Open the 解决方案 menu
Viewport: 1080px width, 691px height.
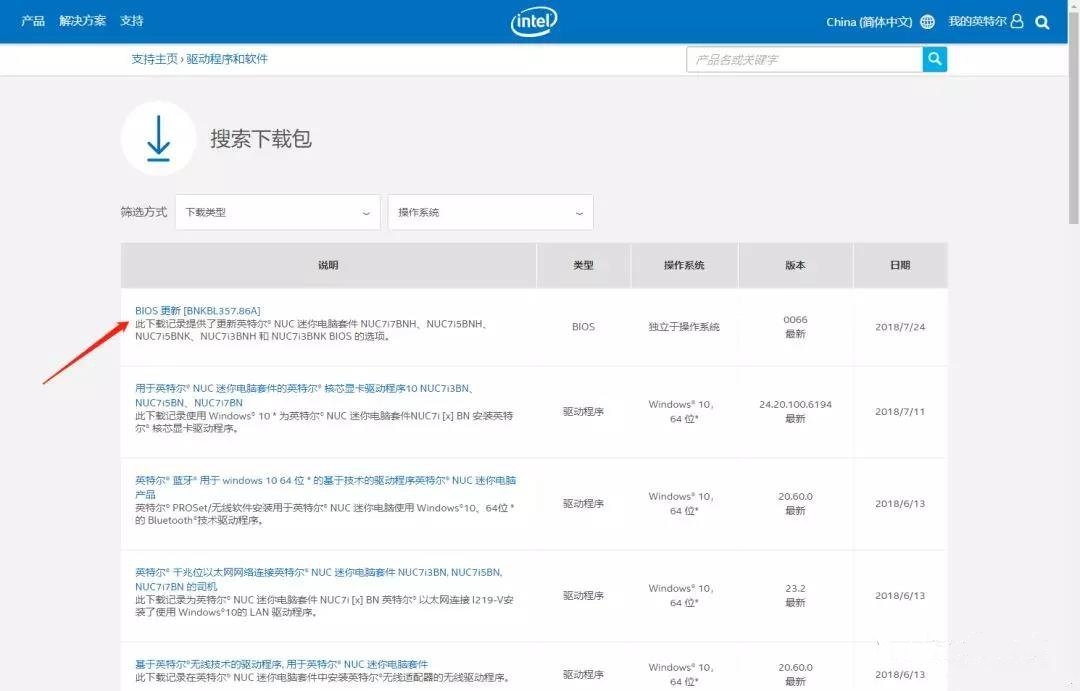point(83,21)
